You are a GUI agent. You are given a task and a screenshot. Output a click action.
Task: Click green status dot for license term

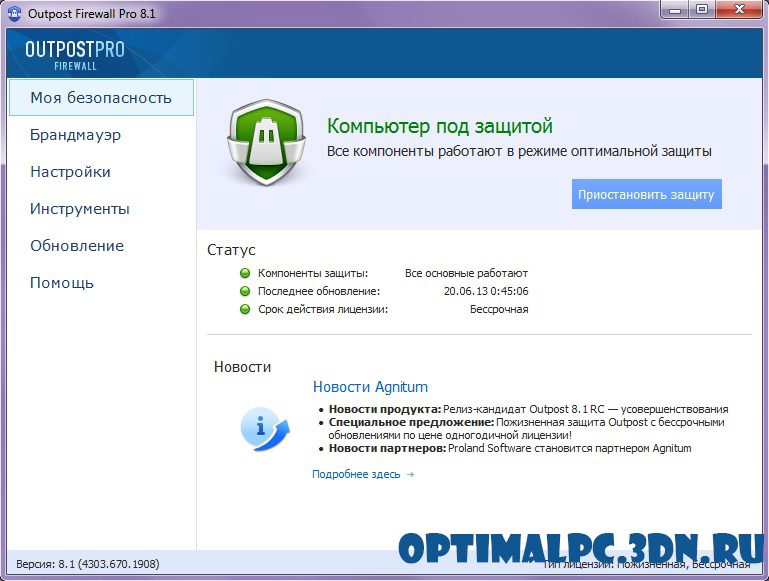[x=244, y=309]
